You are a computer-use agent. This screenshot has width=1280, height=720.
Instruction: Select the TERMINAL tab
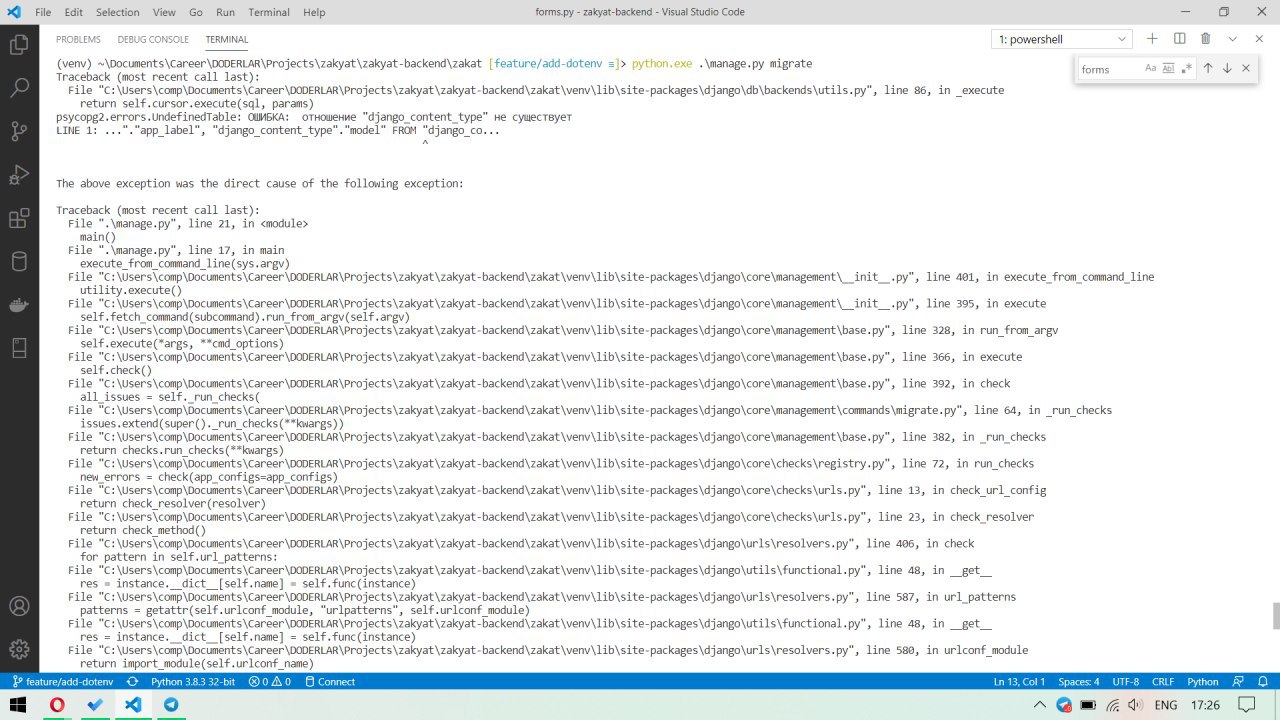(x=227, y=39)
